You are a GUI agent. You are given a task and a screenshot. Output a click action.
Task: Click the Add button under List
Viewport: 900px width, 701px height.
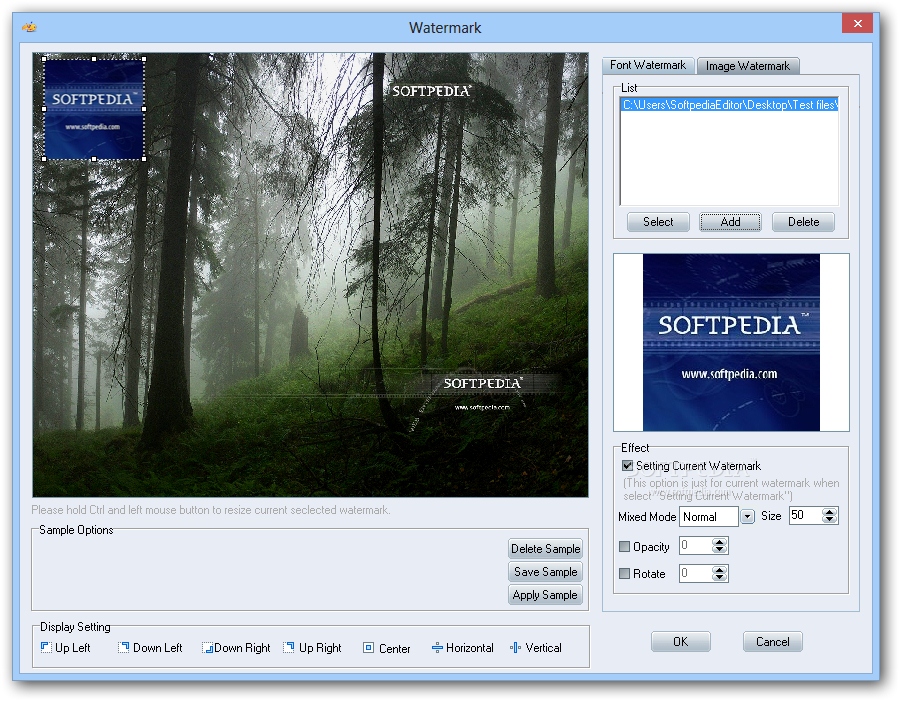coord(730,222)
